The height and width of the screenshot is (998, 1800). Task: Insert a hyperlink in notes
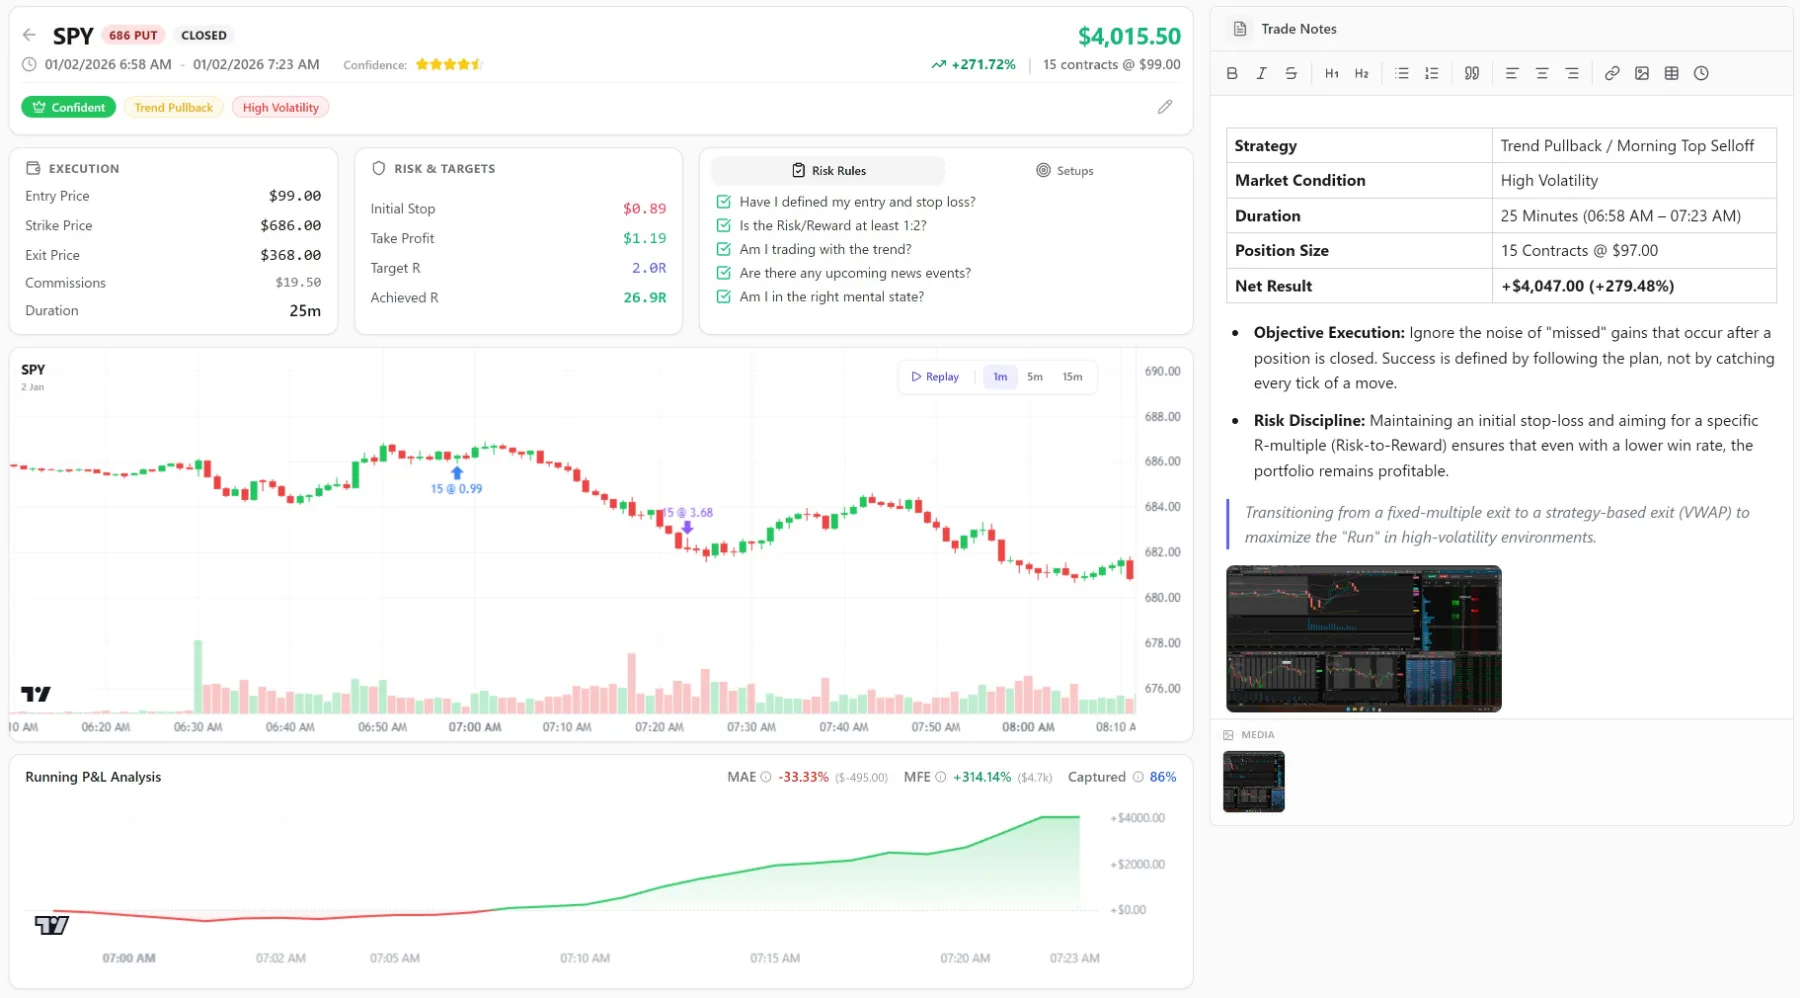click(x=1612, y=73)
